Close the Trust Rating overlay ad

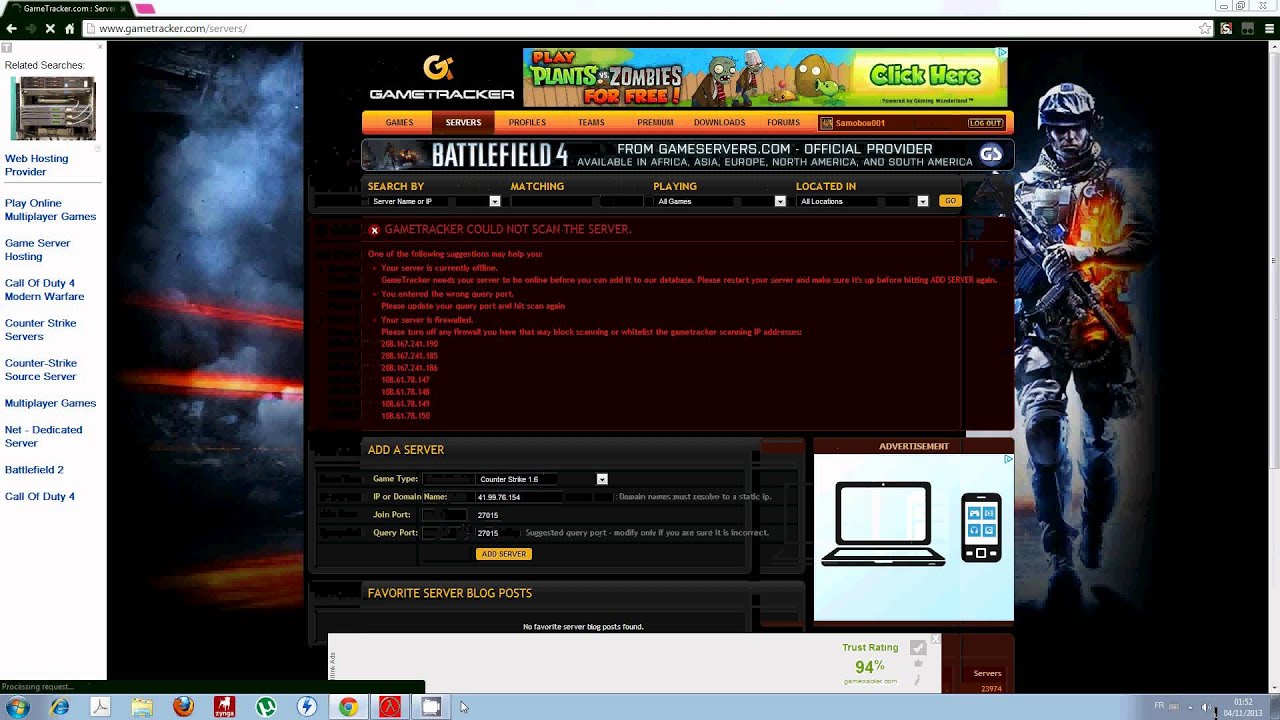(x=936, y=639)
